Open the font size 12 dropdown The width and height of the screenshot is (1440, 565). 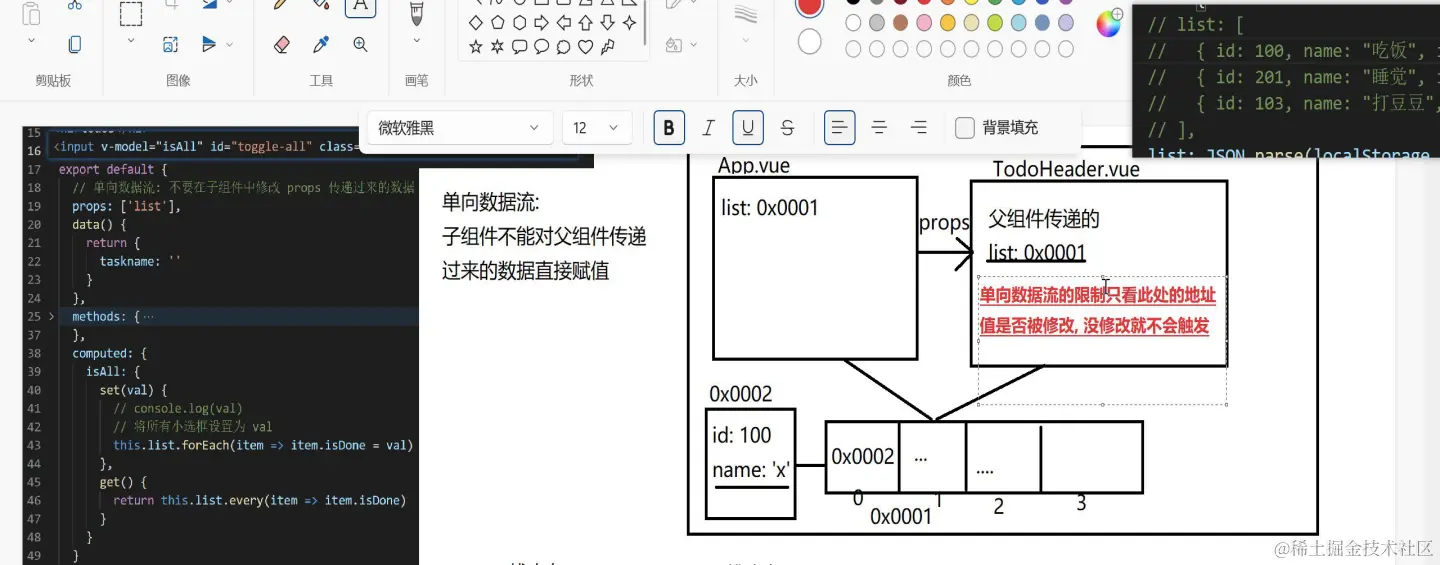pos(597,127)
